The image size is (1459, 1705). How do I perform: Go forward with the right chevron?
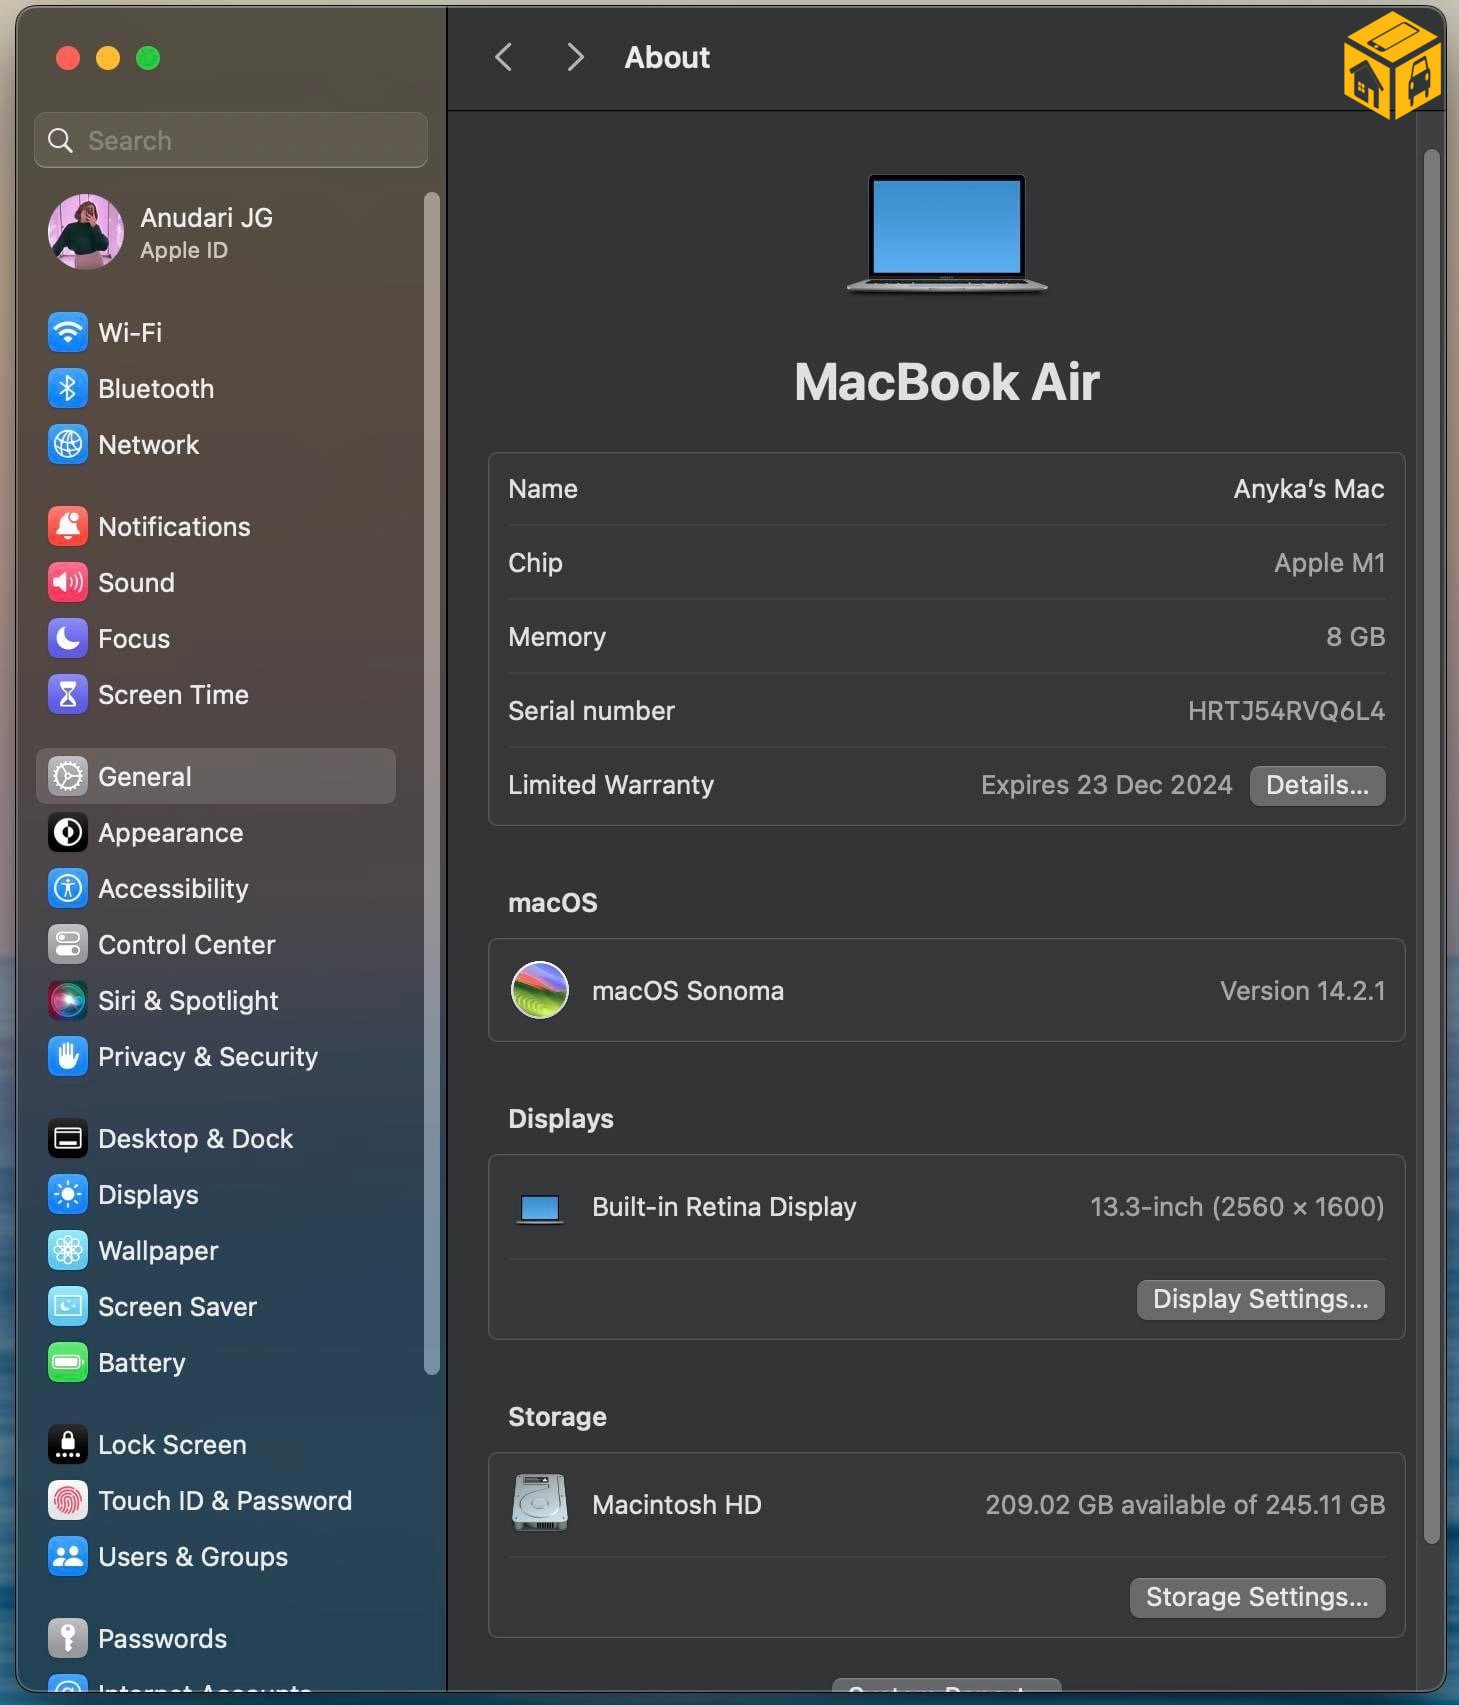tap(574, 57)
